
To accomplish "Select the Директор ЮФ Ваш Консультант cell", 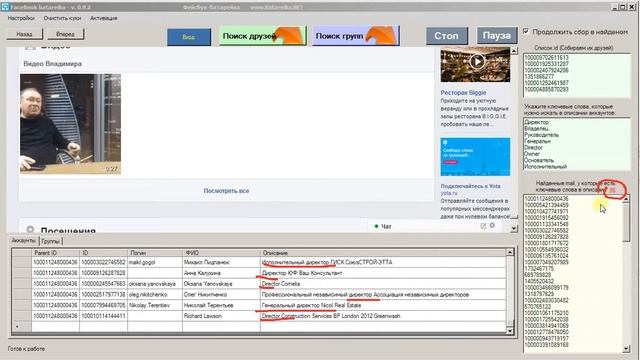I will point(383,273).
